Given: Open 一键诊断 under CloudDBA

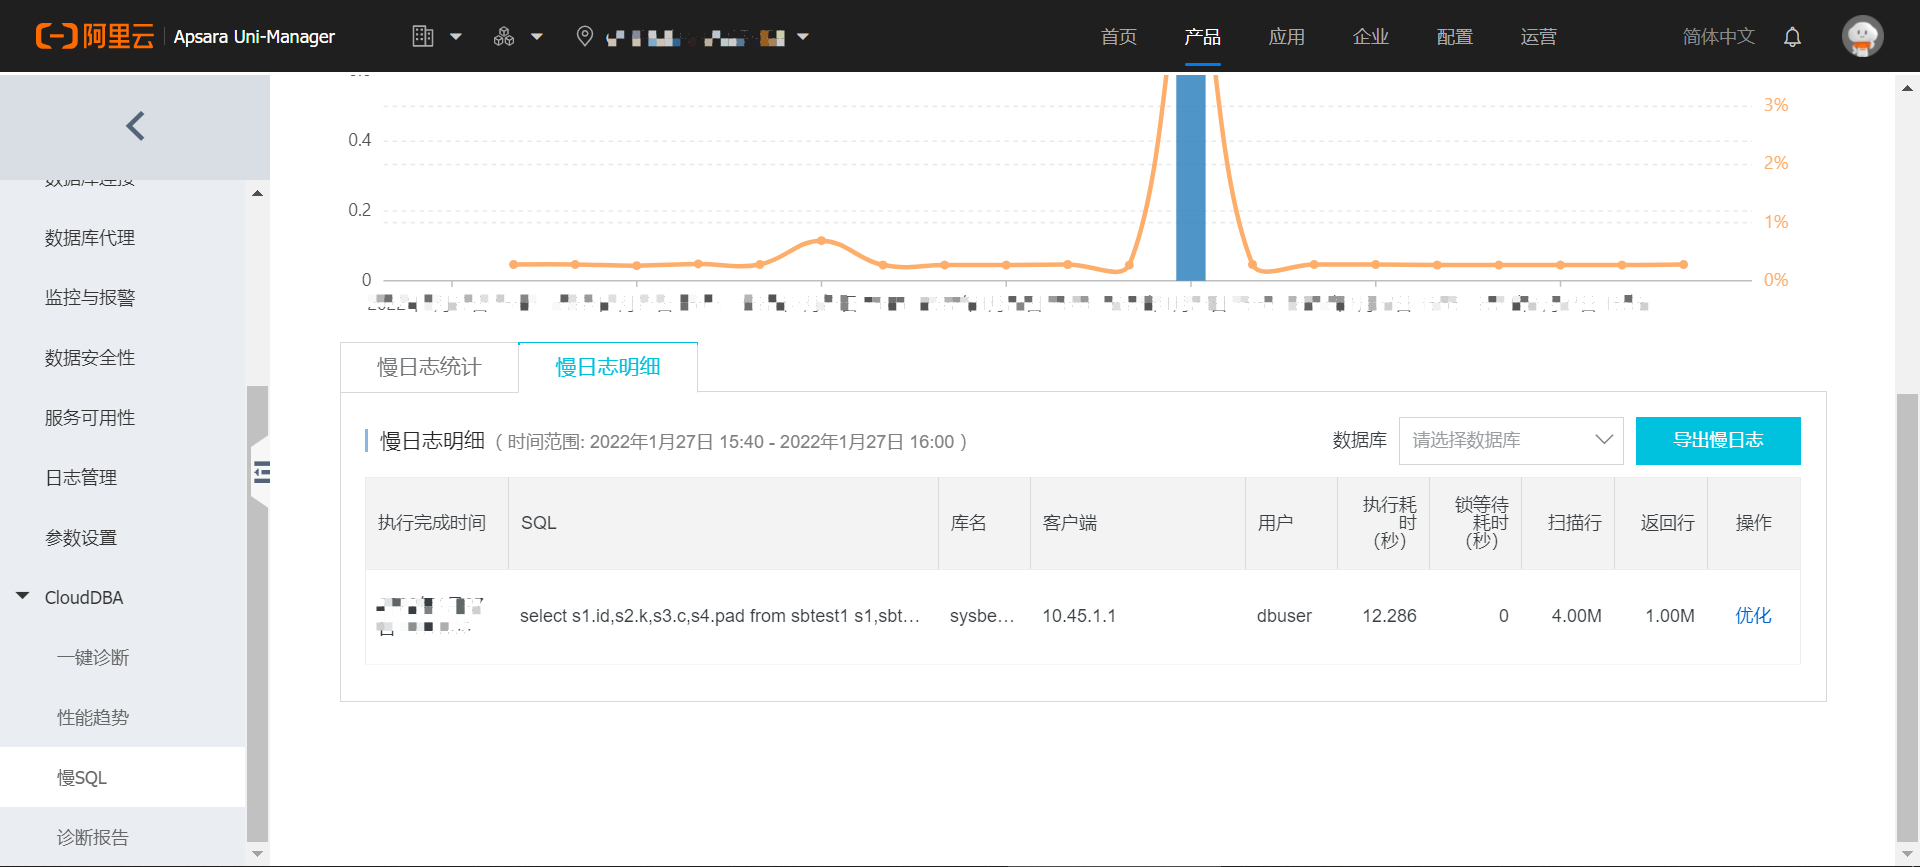Looking at the screenshot, I should (93, 658).
